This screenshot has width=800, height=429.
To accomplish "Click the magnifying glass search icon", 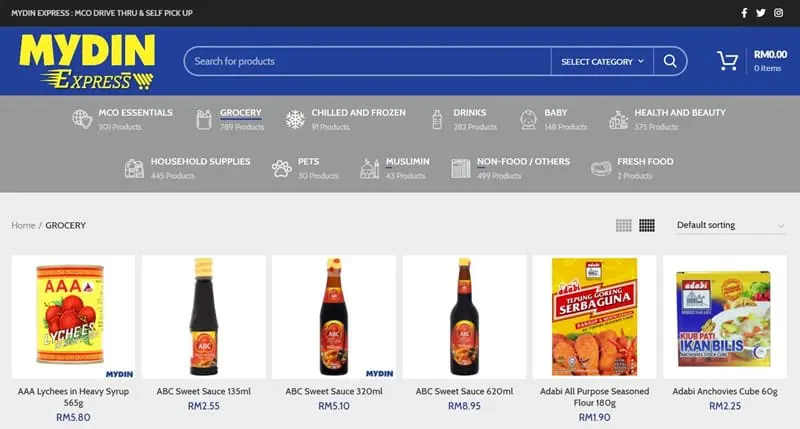I will (x=670, y=61).
